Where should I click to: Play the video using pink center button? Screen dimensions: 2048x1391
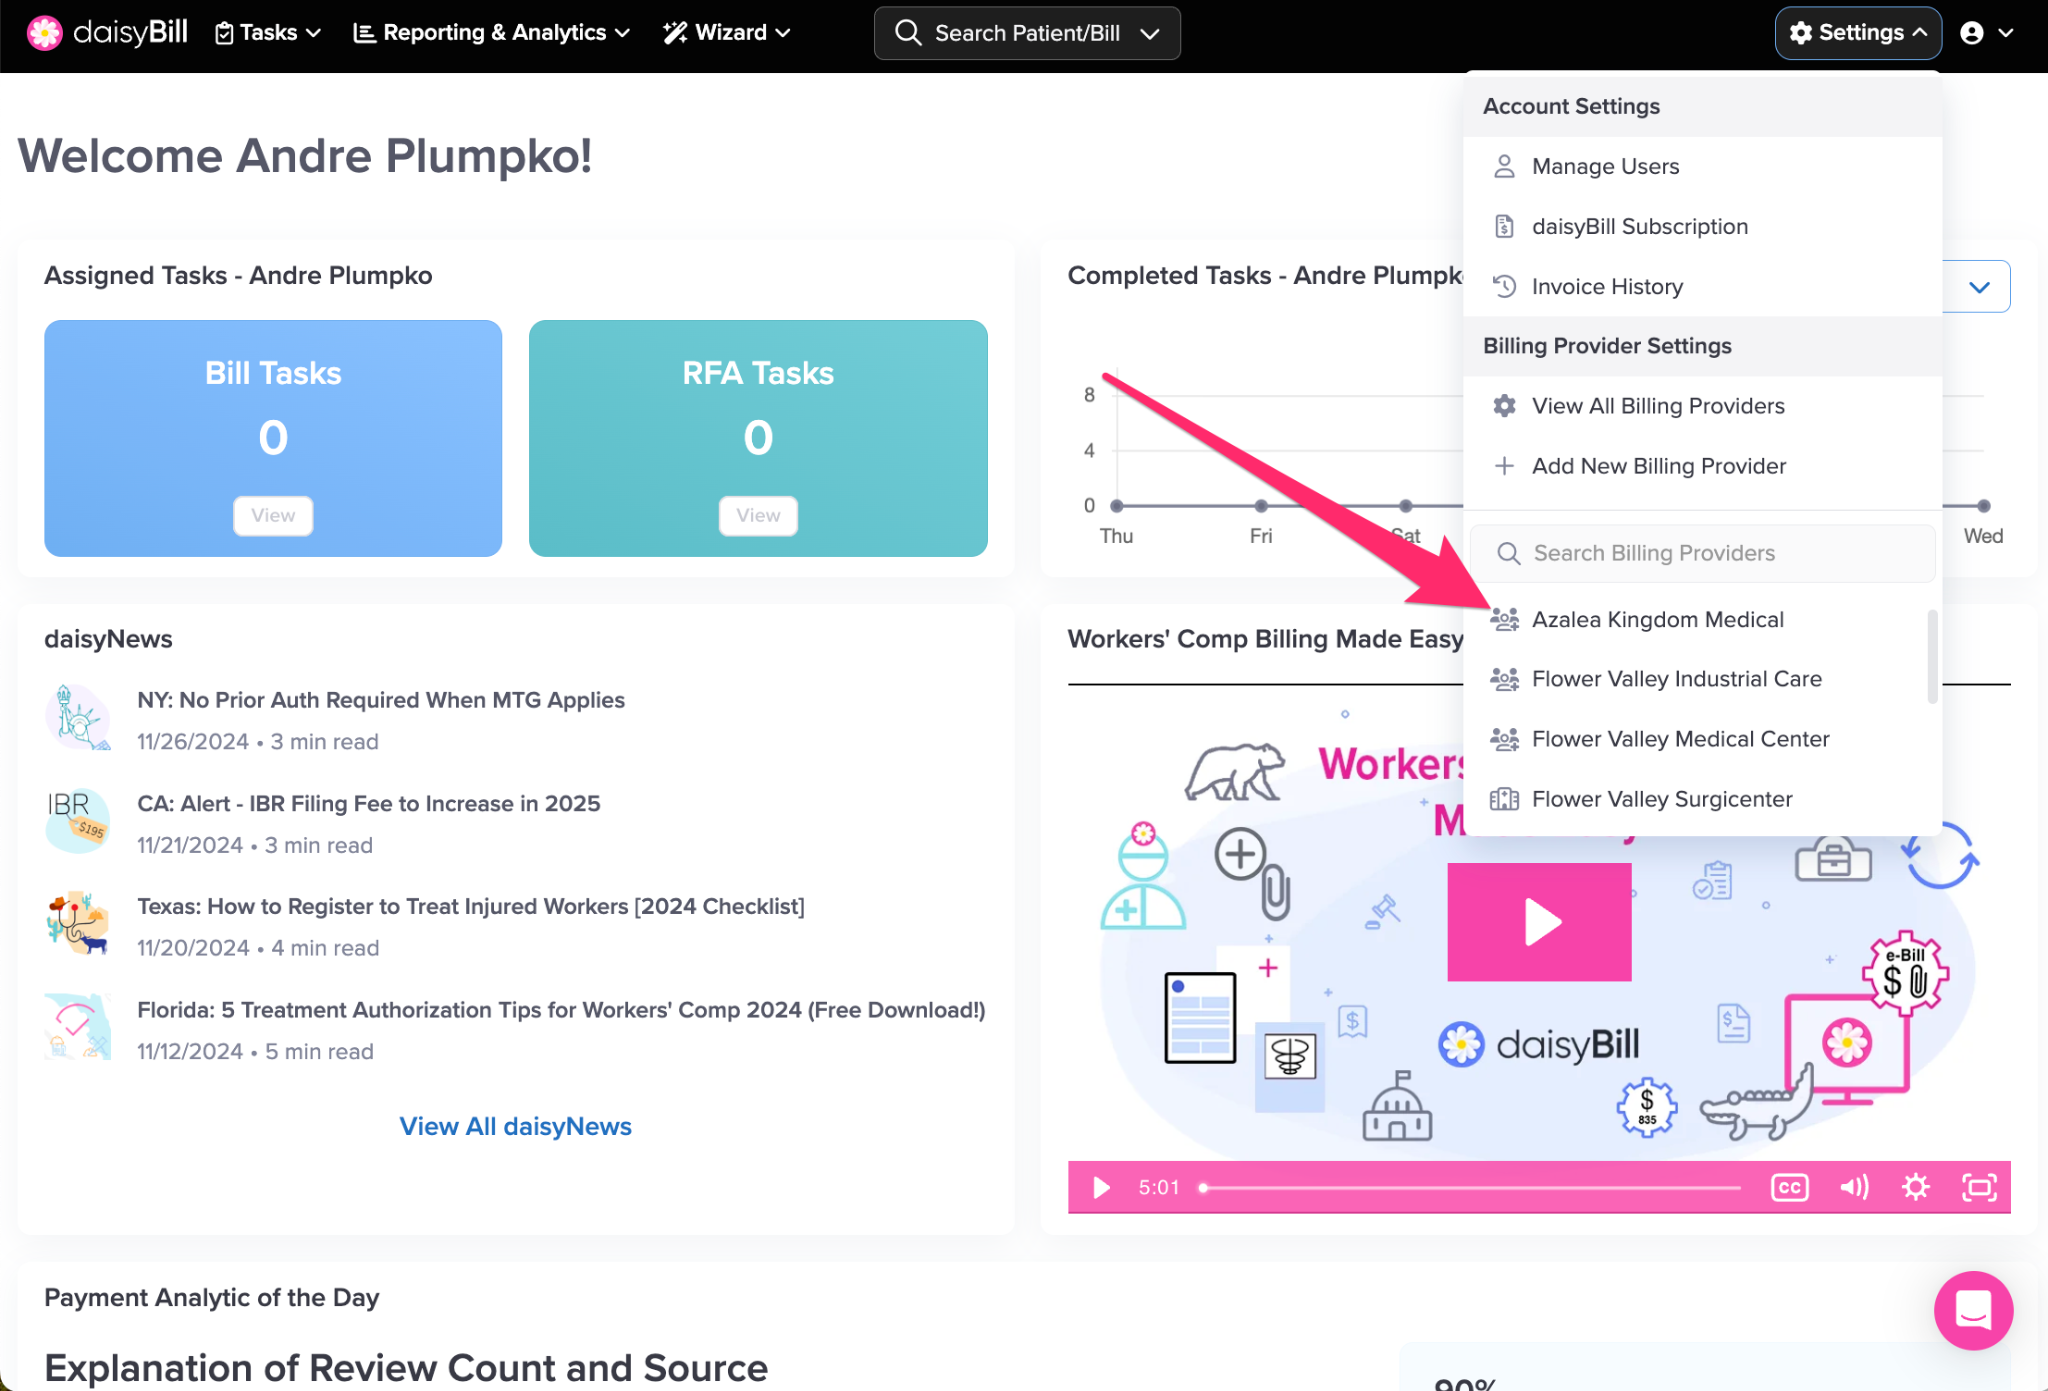1539,921
